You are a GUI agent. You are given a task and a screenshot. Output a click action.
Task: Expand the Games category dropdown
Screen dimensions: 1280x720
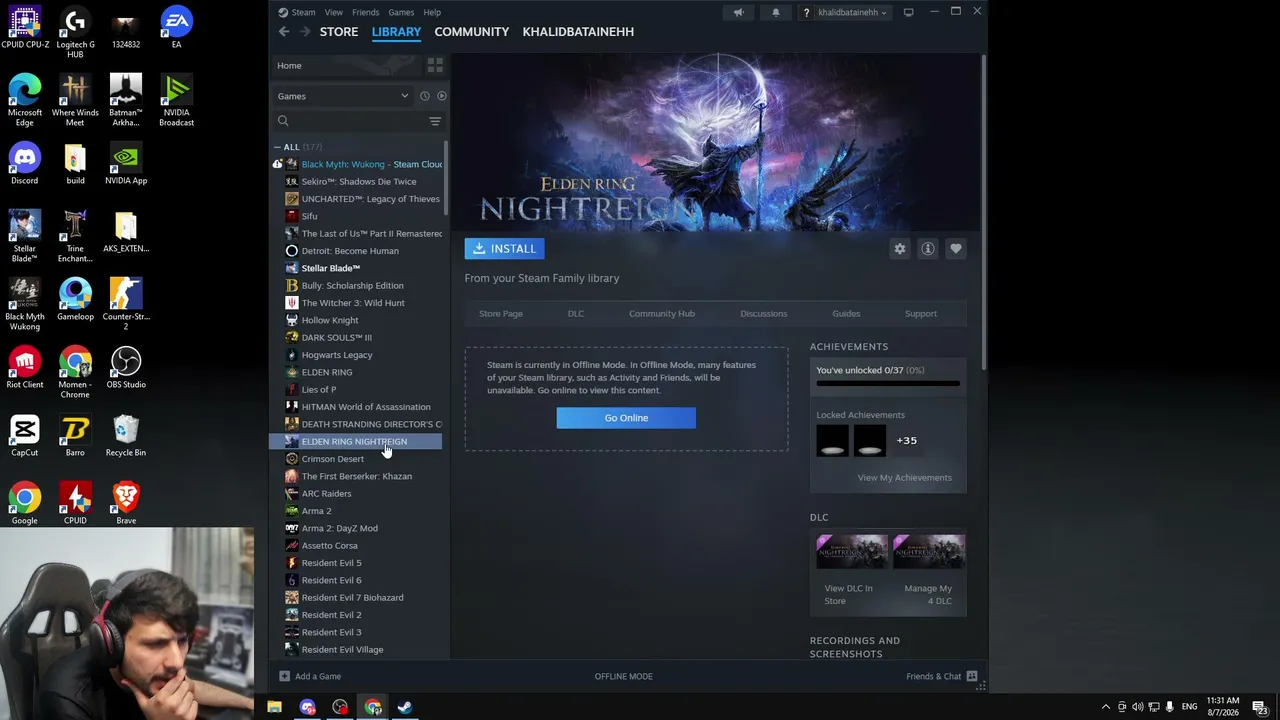click(x=343, y=96)
